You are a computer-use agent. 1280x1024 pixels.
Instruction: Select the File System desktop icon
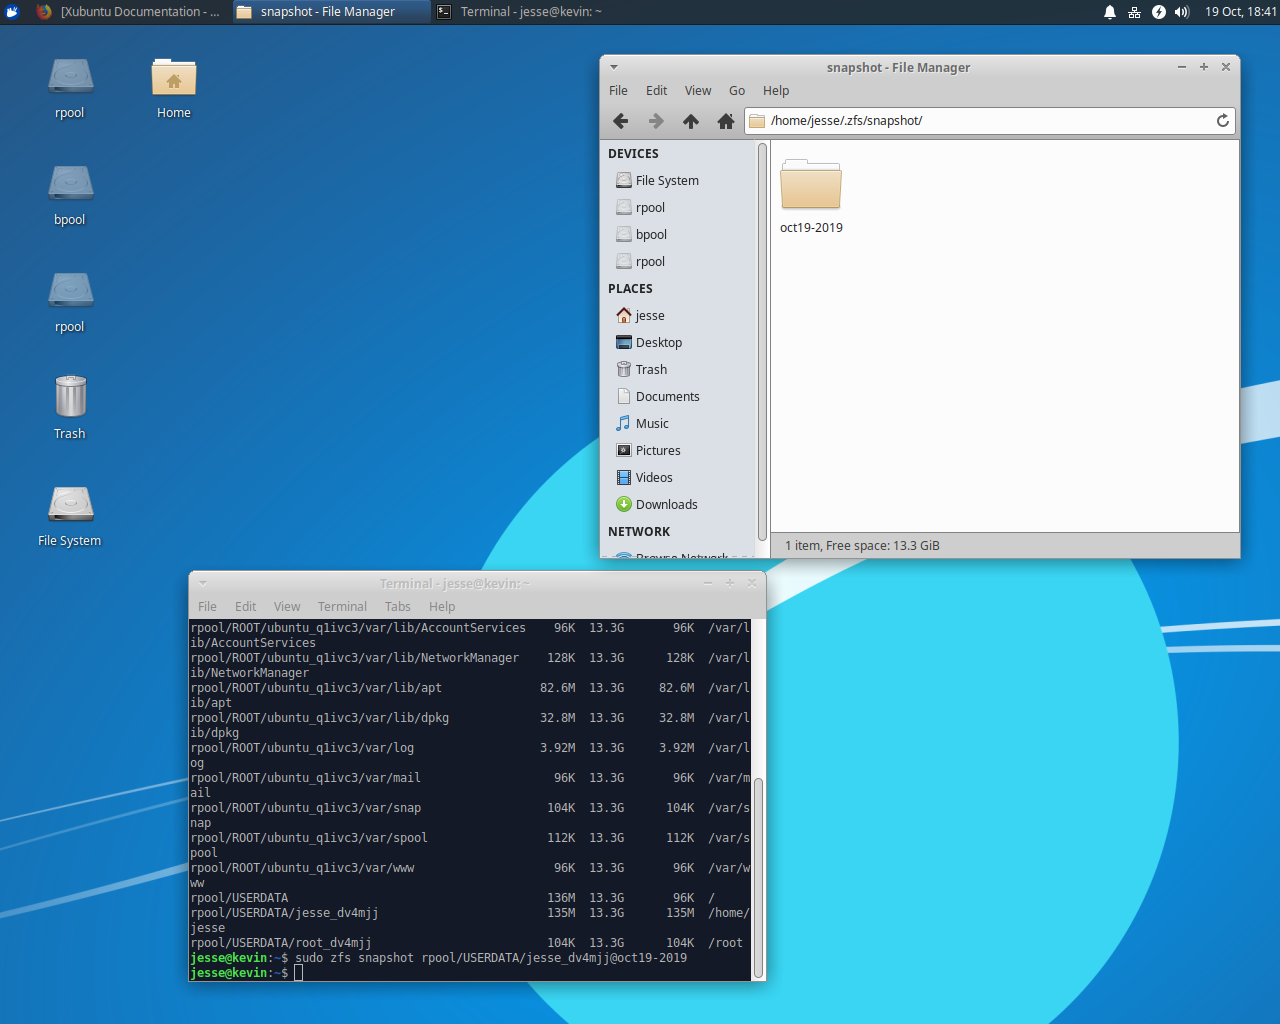(x=70, y=504)
